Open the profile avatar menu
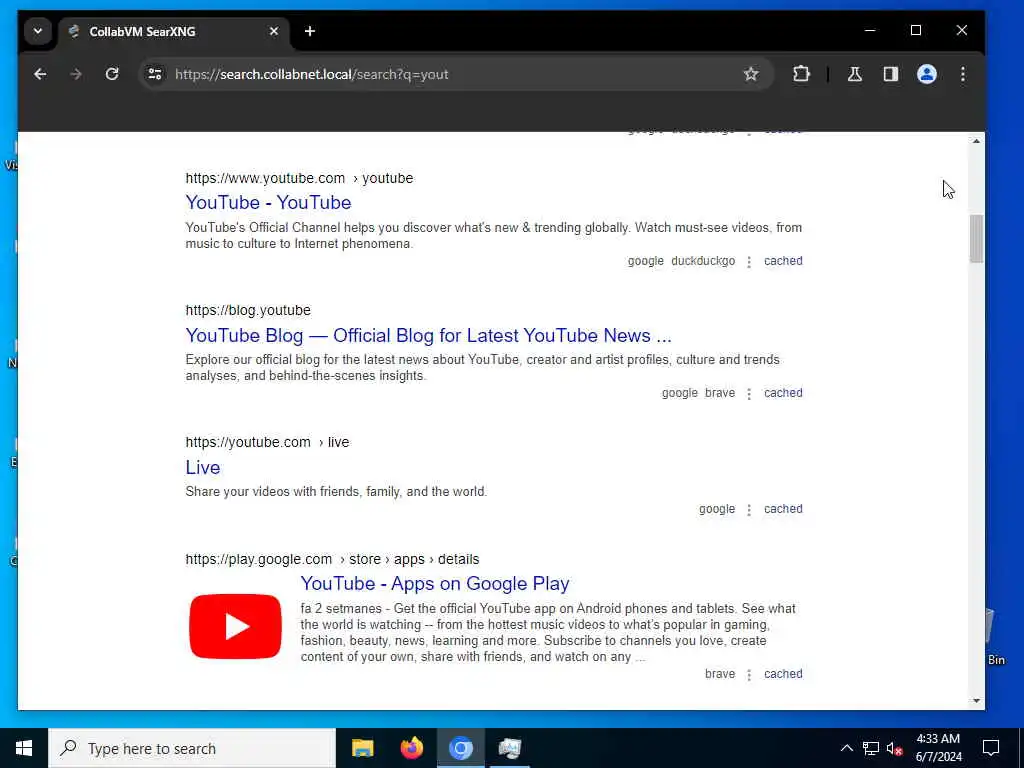The image size is (1024, 768). coord(927,74)
